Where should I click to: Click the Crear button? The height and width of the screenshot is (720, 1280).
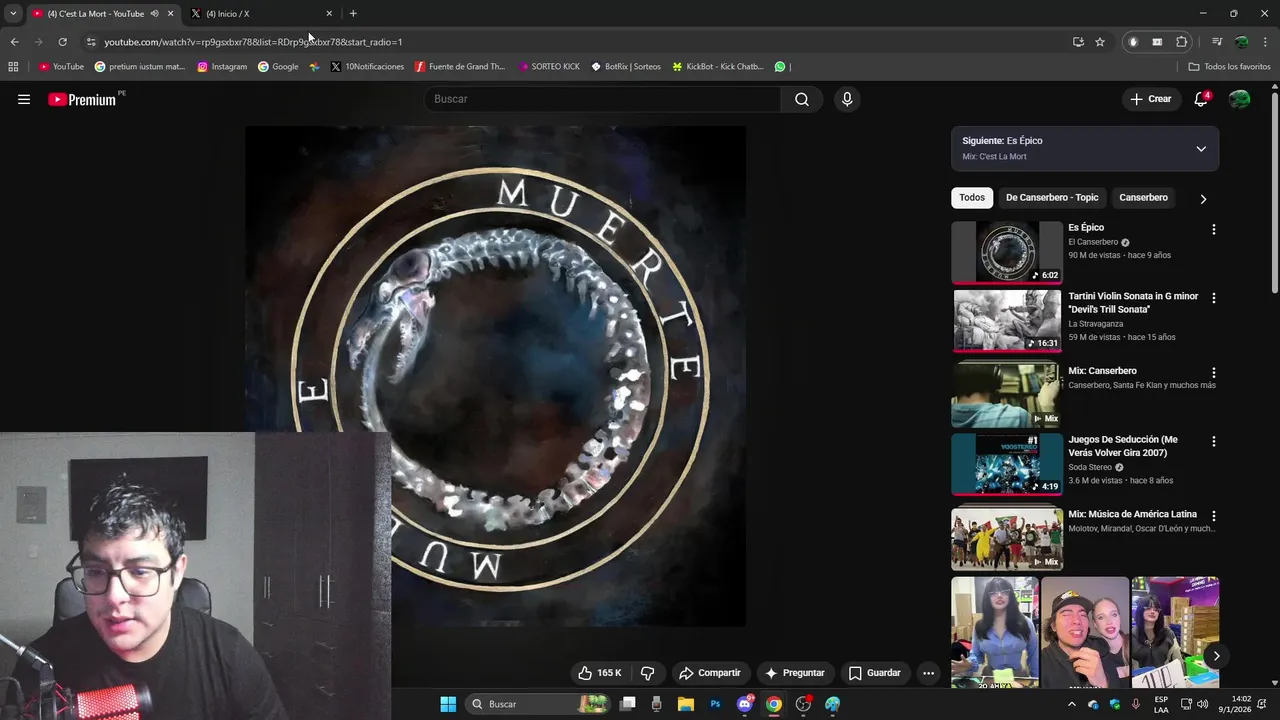pyautogui.click(x=1150, y=99)
